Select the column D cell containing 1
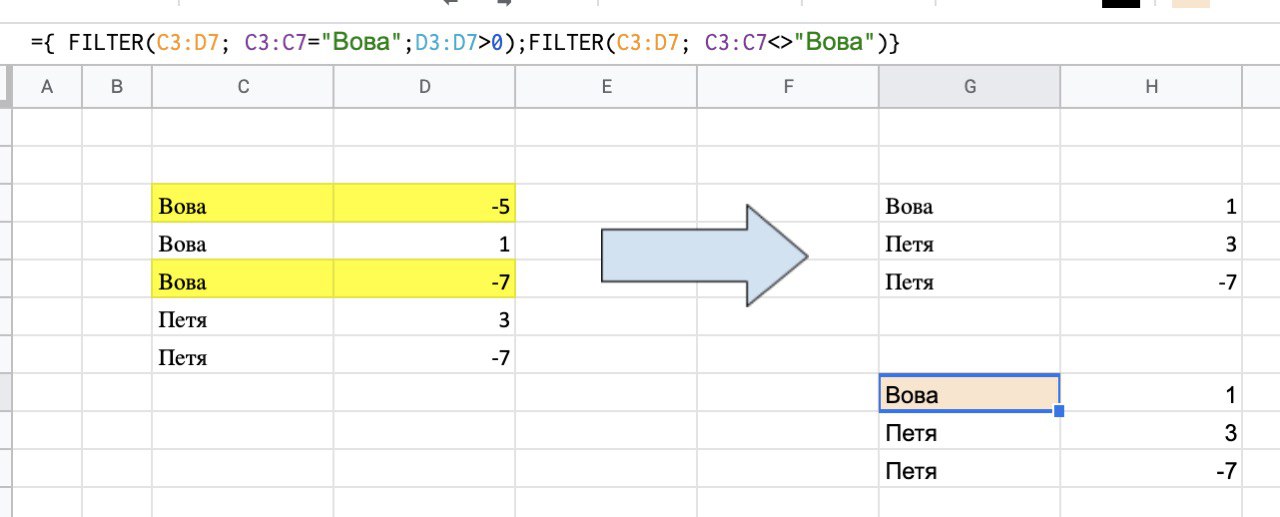The image size is (1280, 517). click(x=424, y=244)
